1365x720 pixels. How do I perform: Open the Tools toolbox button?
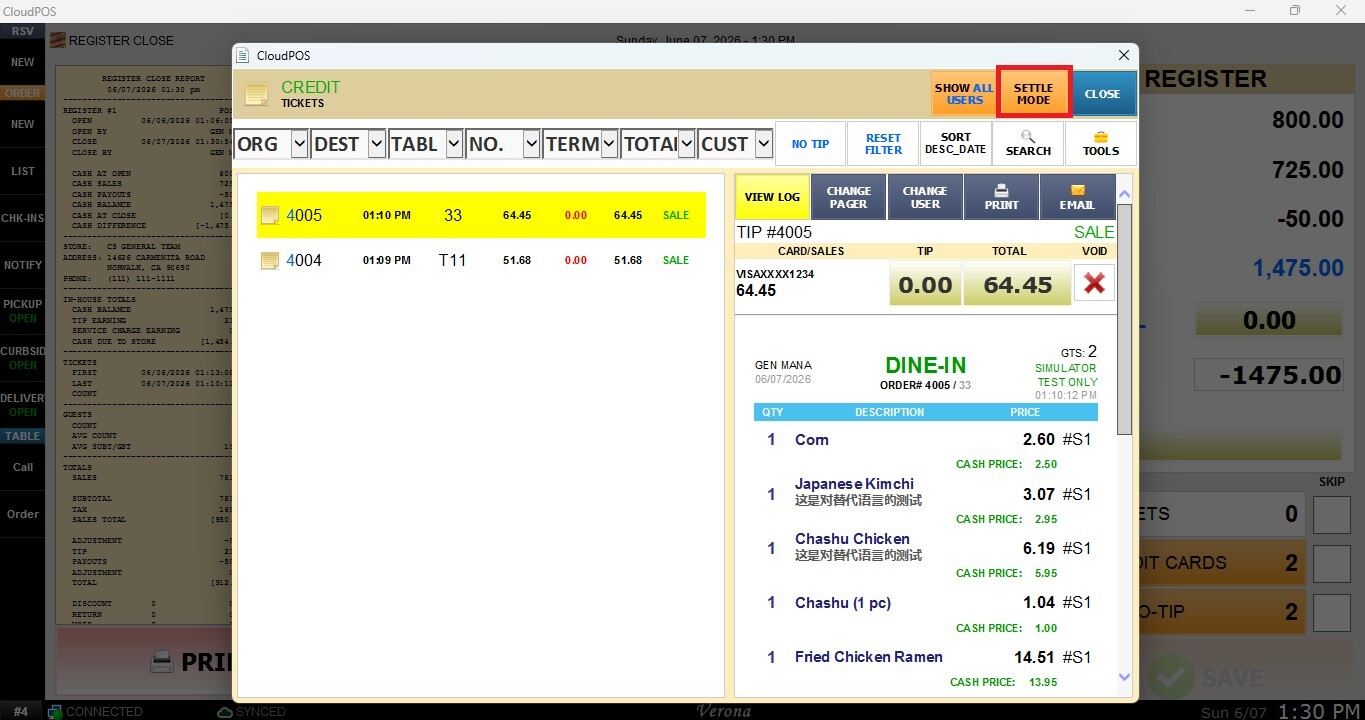(1101, 144)
